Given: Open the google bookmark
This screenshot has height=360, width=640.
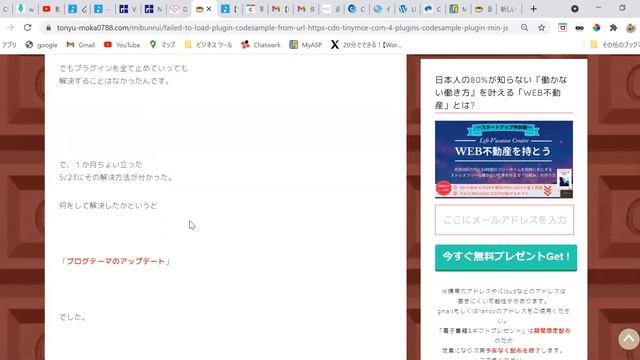Looking at the screenshot, I should [41, 45].
